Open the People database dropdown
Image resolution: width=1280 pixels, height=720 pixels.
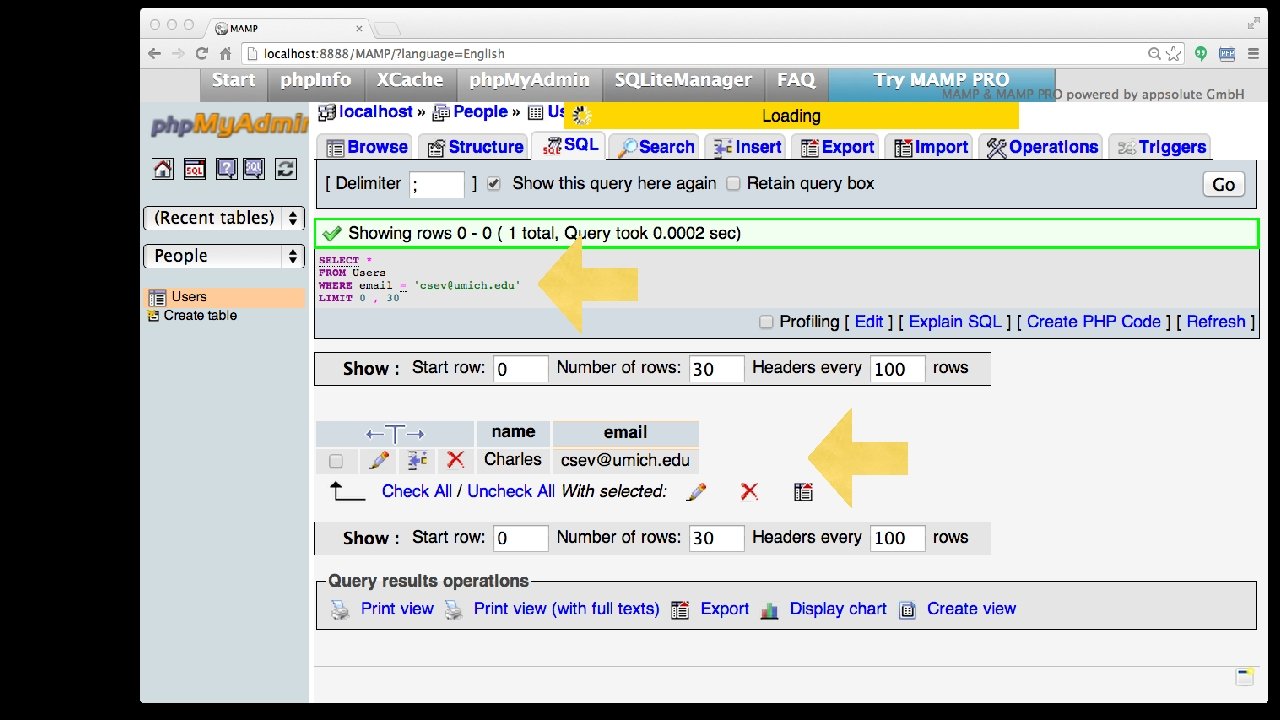click(x=224, y=256)
